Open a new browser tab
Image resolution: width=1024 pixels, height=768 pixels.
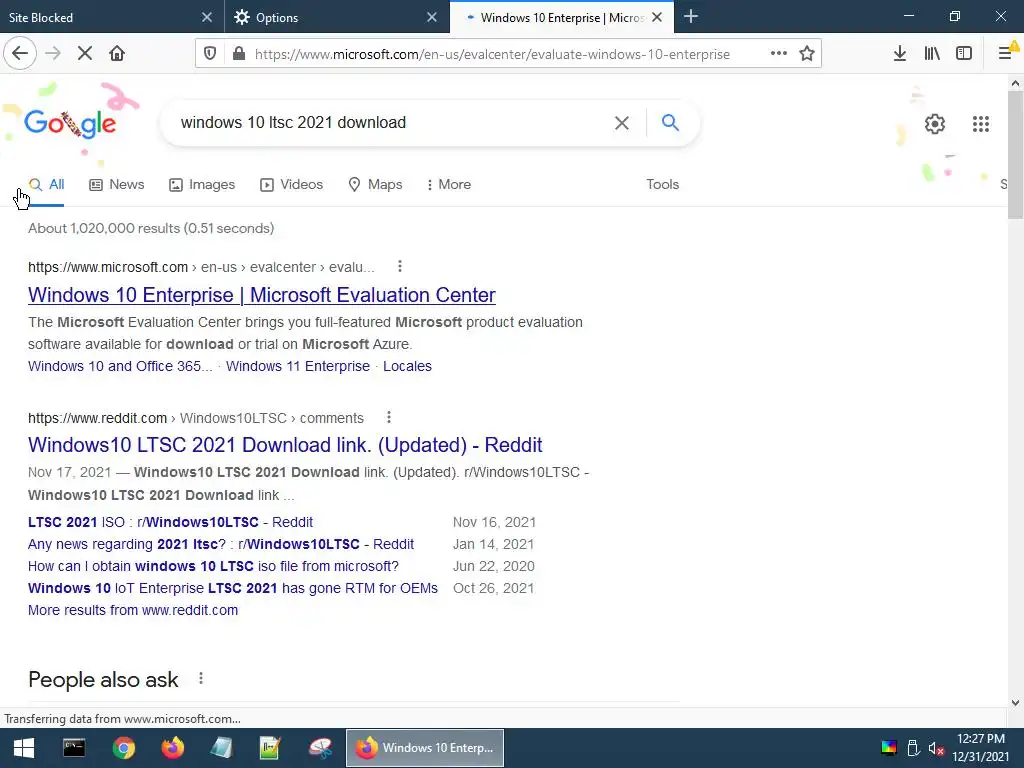pyautogui.click(x=691, y=17)
